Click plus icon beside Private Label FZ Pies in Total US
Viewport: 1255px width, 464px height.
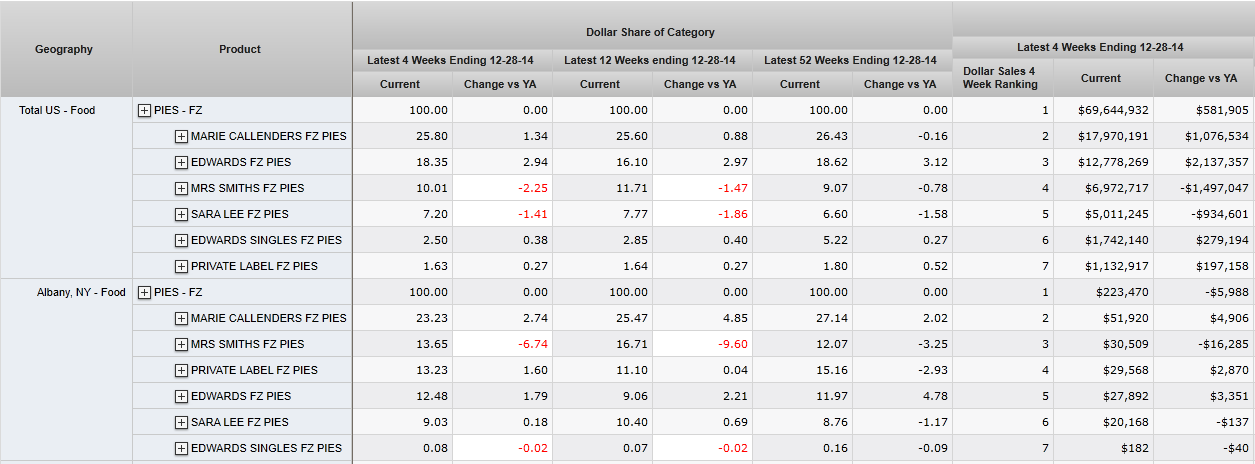click(x=181, y=266)
